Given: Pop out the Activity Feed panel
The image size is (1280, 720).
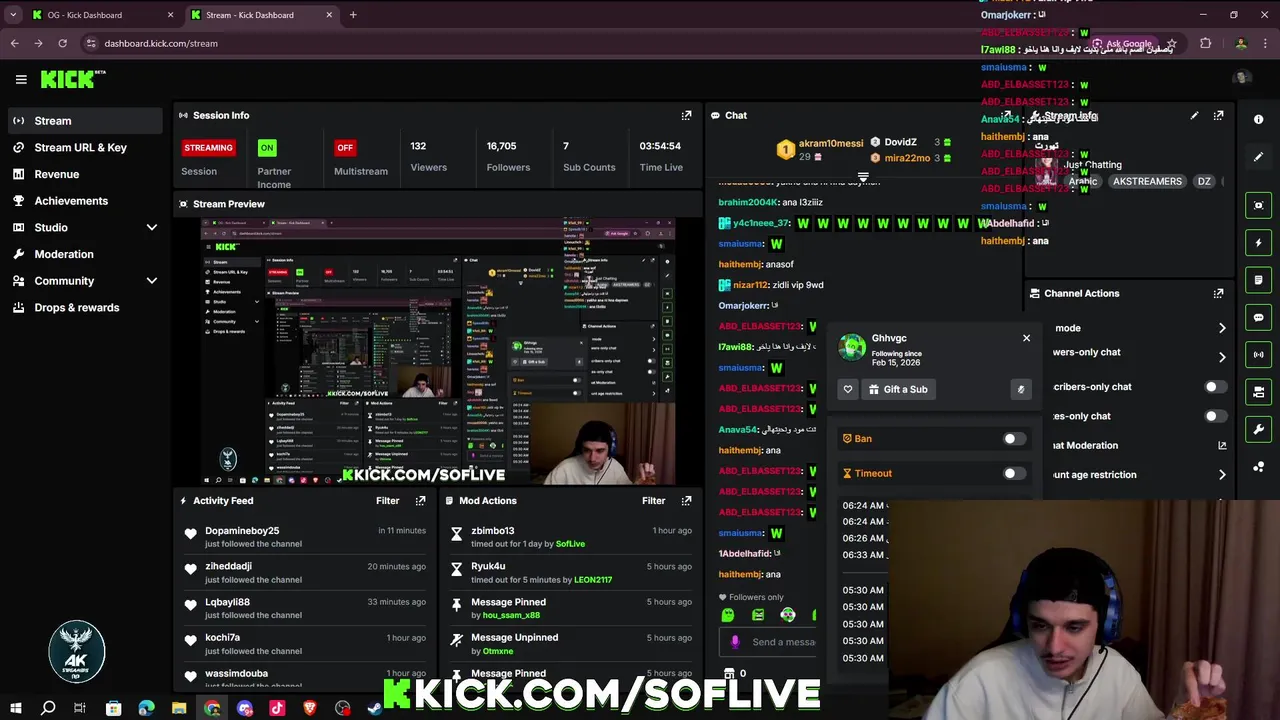Looking at the screenshot, I should pos(420,500).
